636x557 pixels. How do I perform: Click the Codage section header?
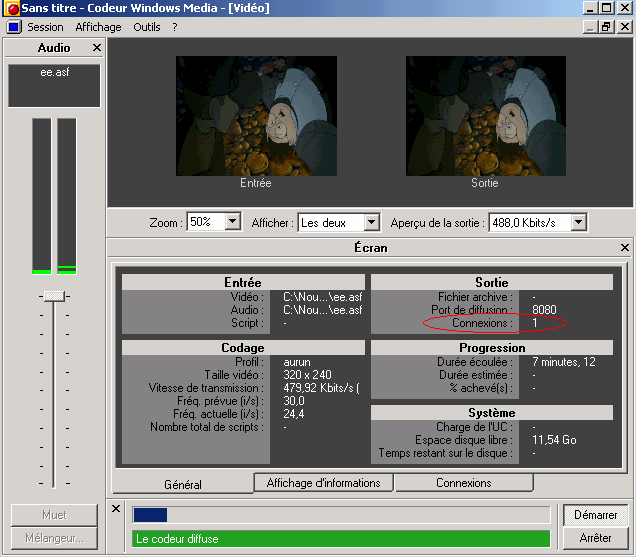pos(243,348)
